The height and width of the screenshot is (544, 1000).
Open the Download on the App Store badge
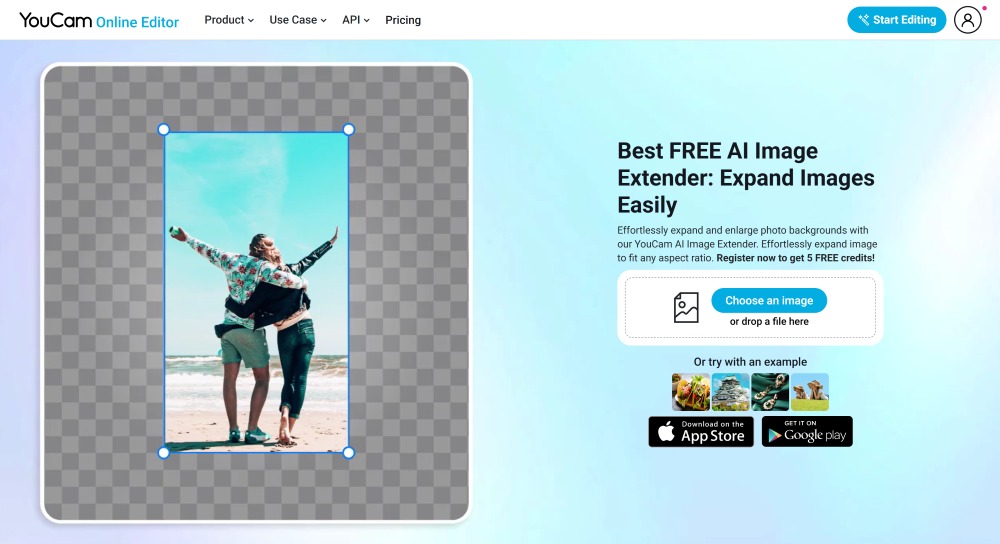click(701, 431)
